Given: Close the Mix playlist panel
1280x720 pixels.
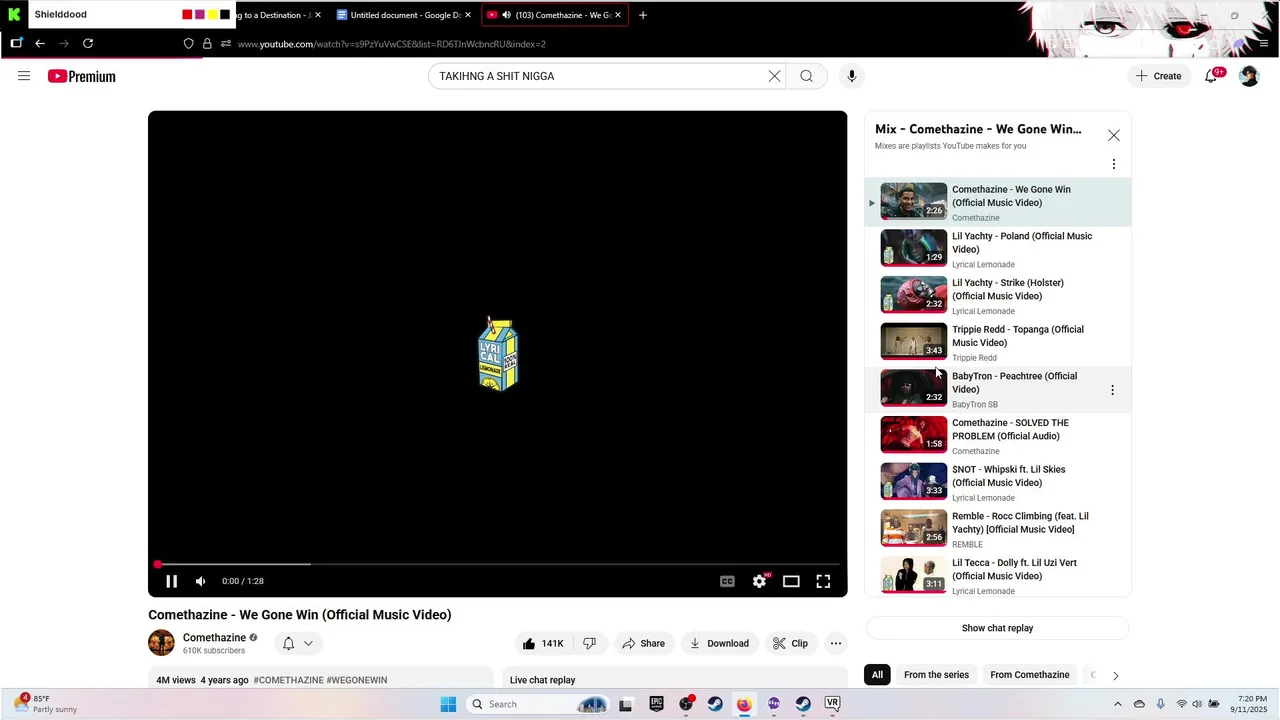Looking at the screenshot, I should point(1113,135).
